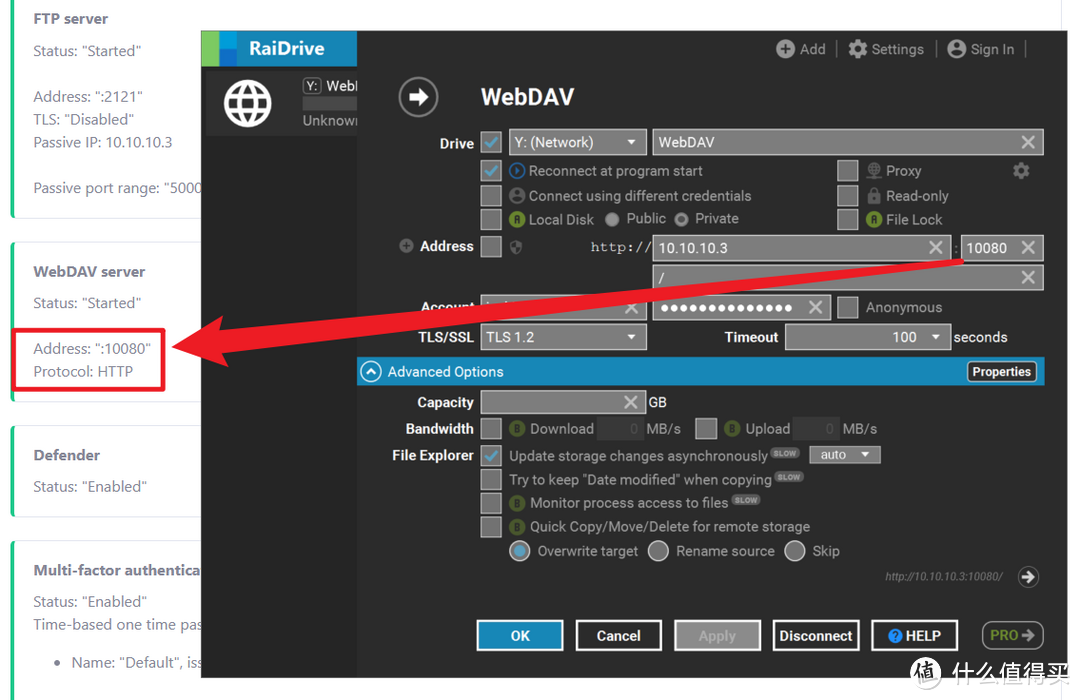The width and height of the screenshot is (1080, 700).
Task: Open the auto dropdown in File Explorer
Action: point(845,455)
